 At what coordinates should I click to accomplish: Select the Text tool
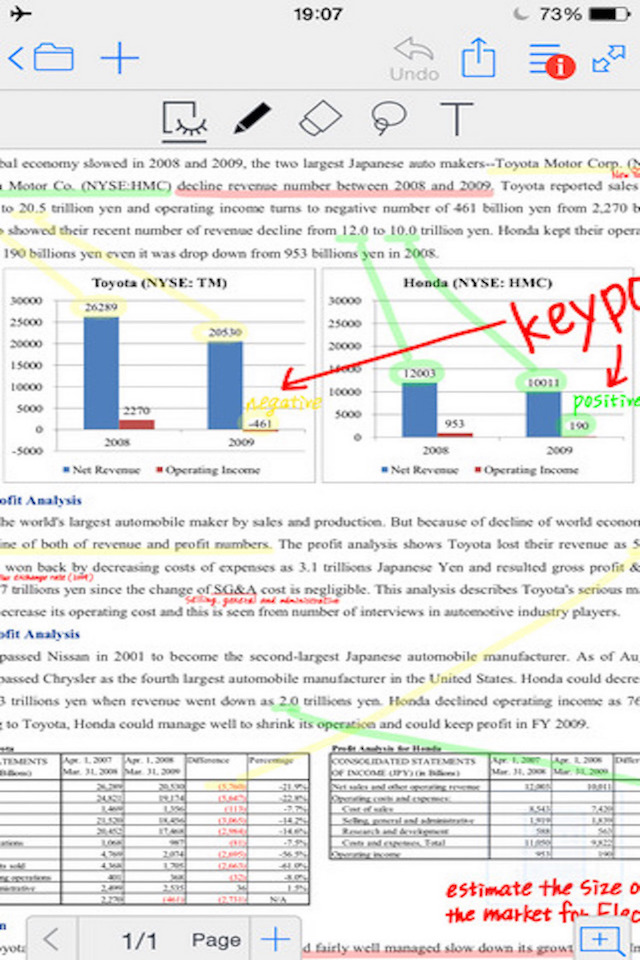point(456,119)
